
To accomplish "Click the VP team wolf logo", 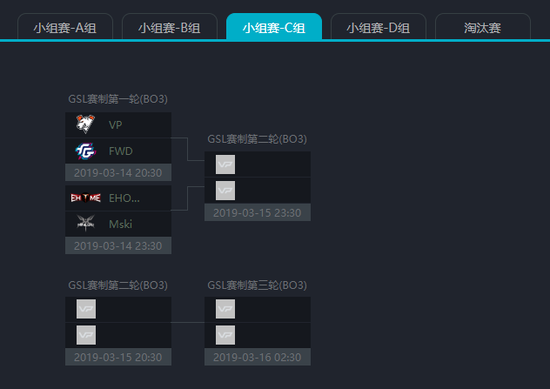I will pos(86,124).
